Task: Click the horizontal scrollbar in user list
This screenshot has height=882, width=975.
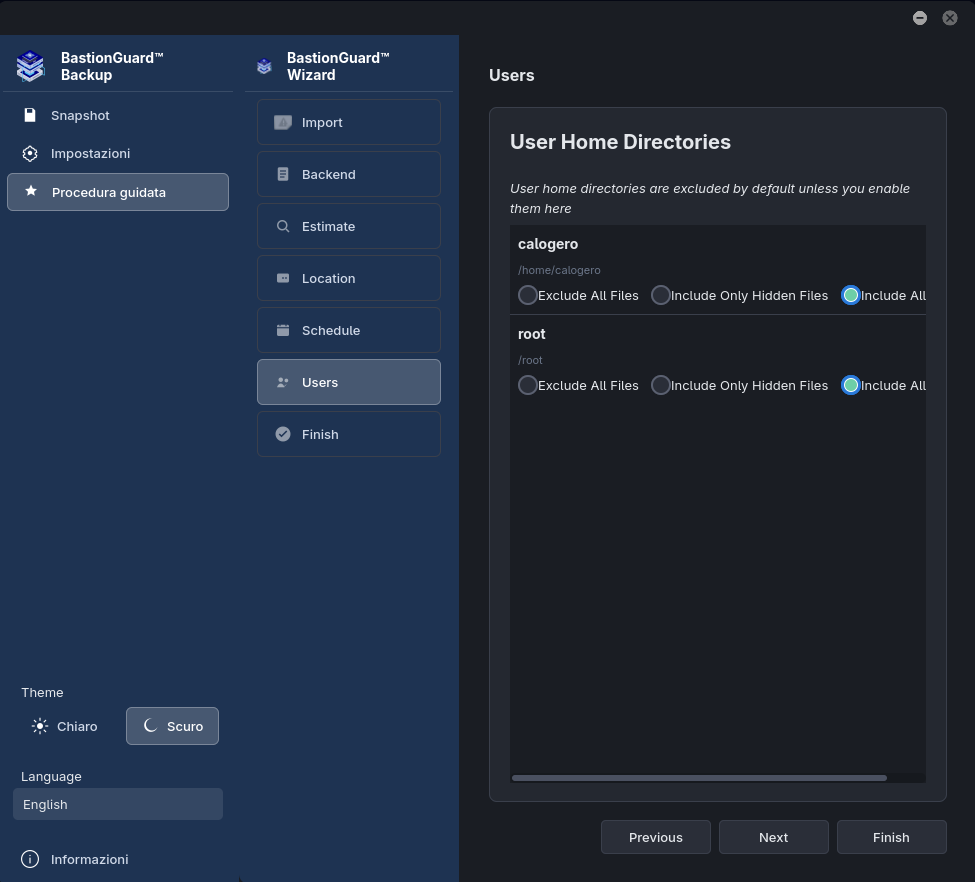Action: 699,778
